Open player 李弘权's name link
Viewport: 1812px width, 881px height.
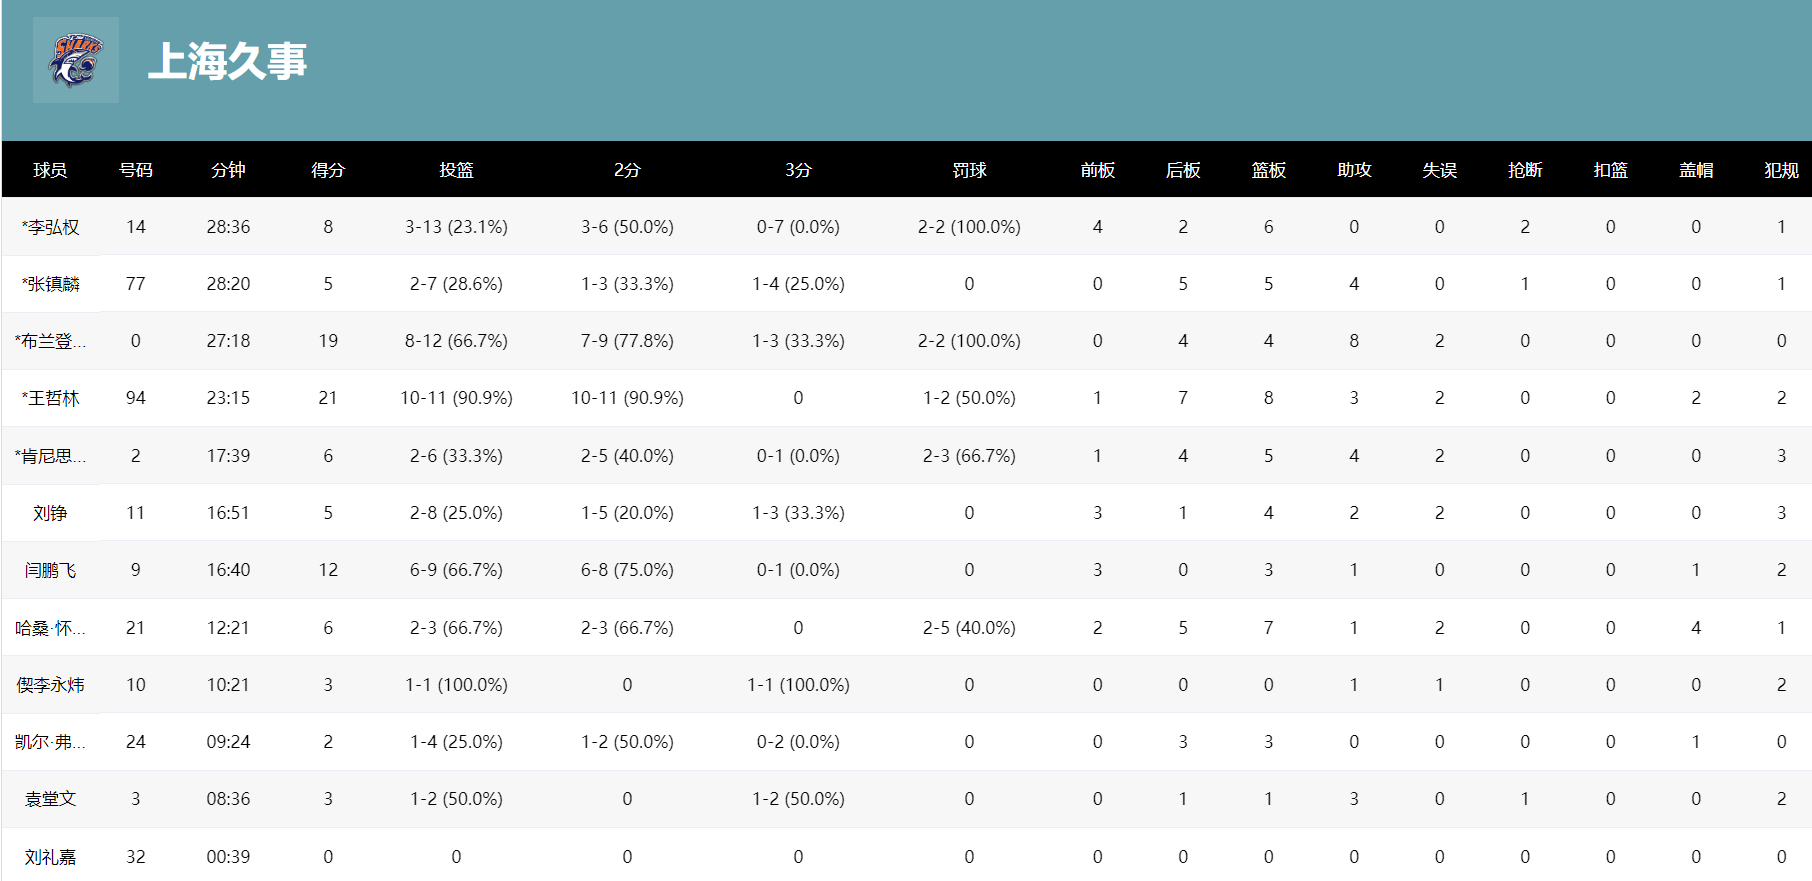51,227
